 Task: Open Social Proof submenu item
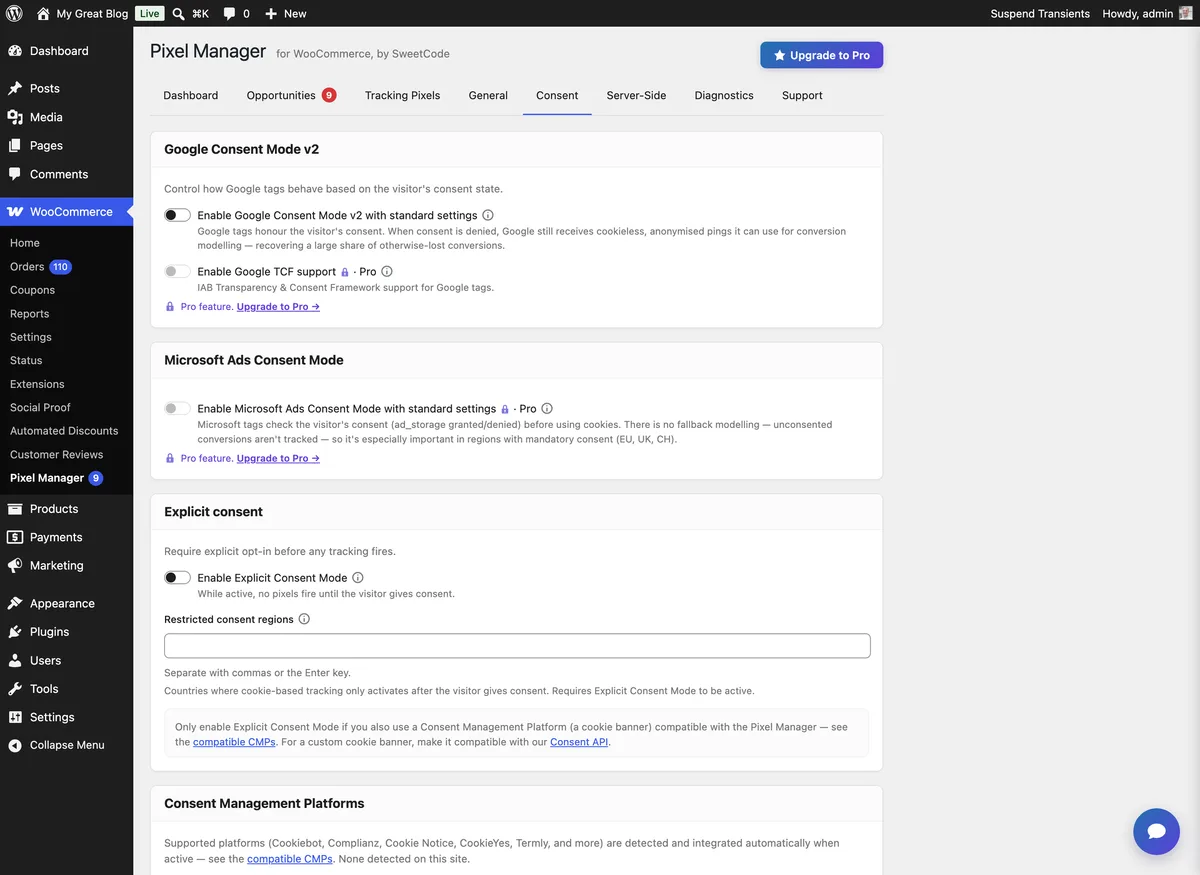click(40, 408)
